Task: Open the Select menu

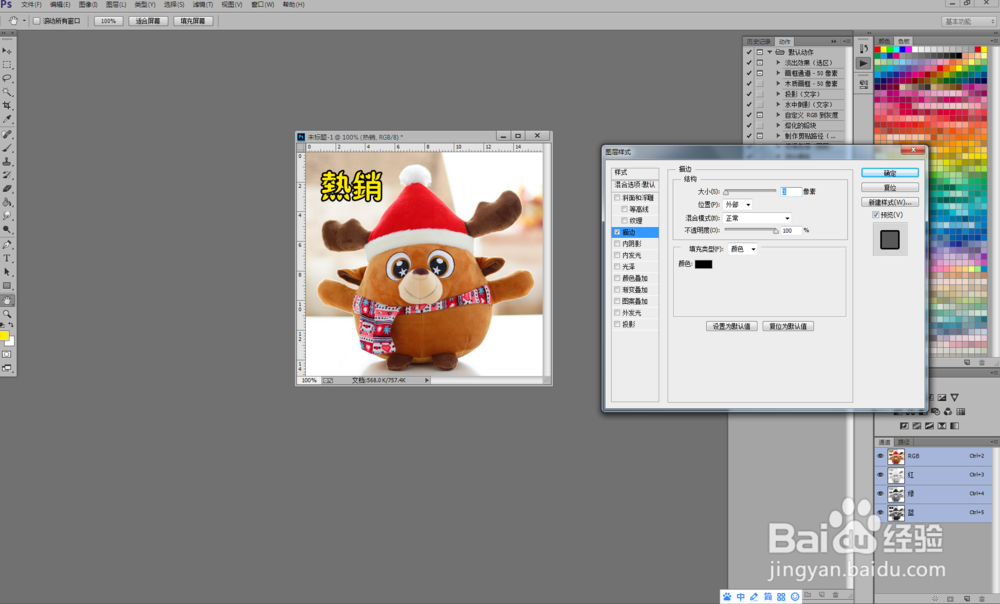Action: (174, 4)
